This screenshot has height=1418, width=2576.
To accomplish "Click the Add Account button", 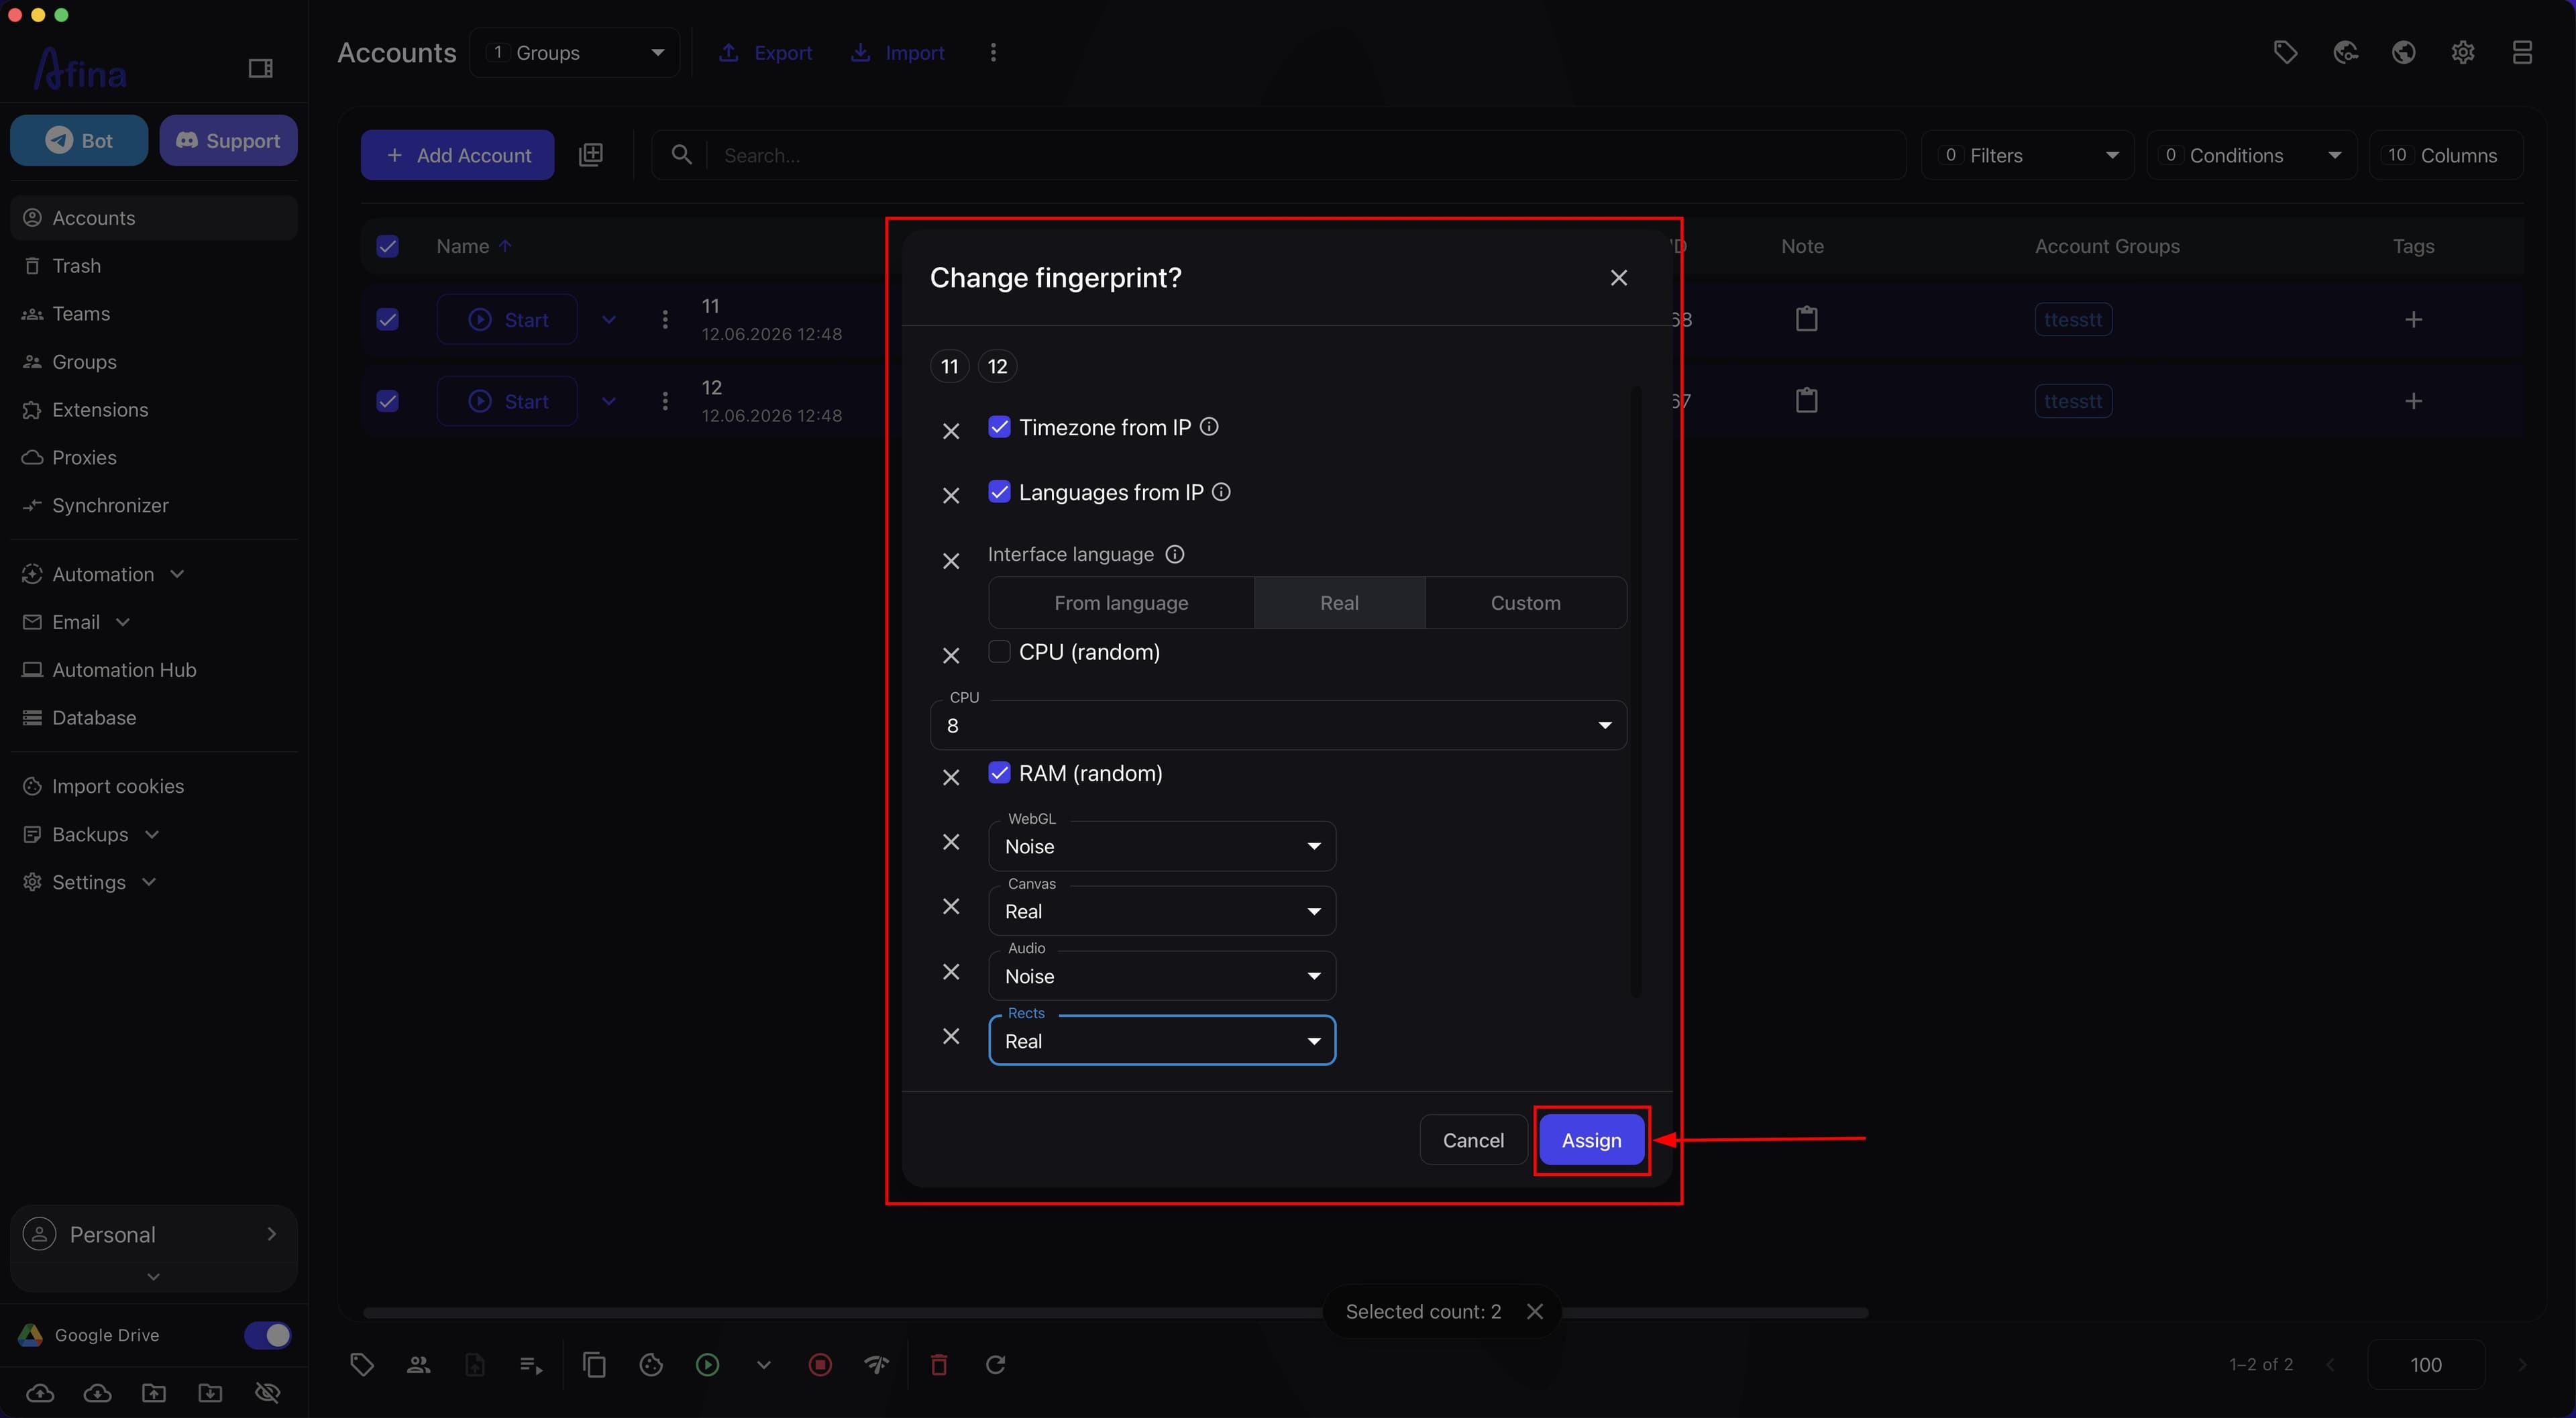I will [457, 155].
